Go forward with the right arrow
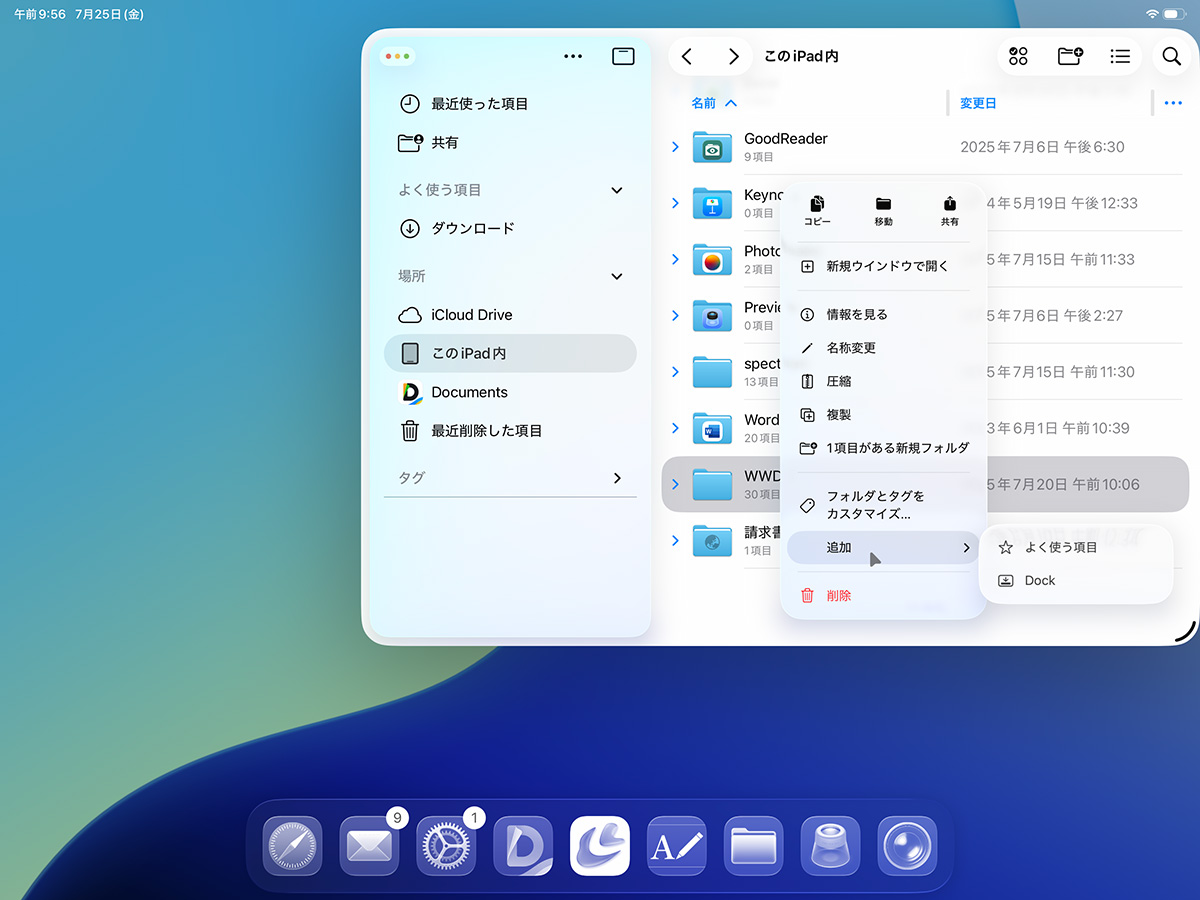 734,57
